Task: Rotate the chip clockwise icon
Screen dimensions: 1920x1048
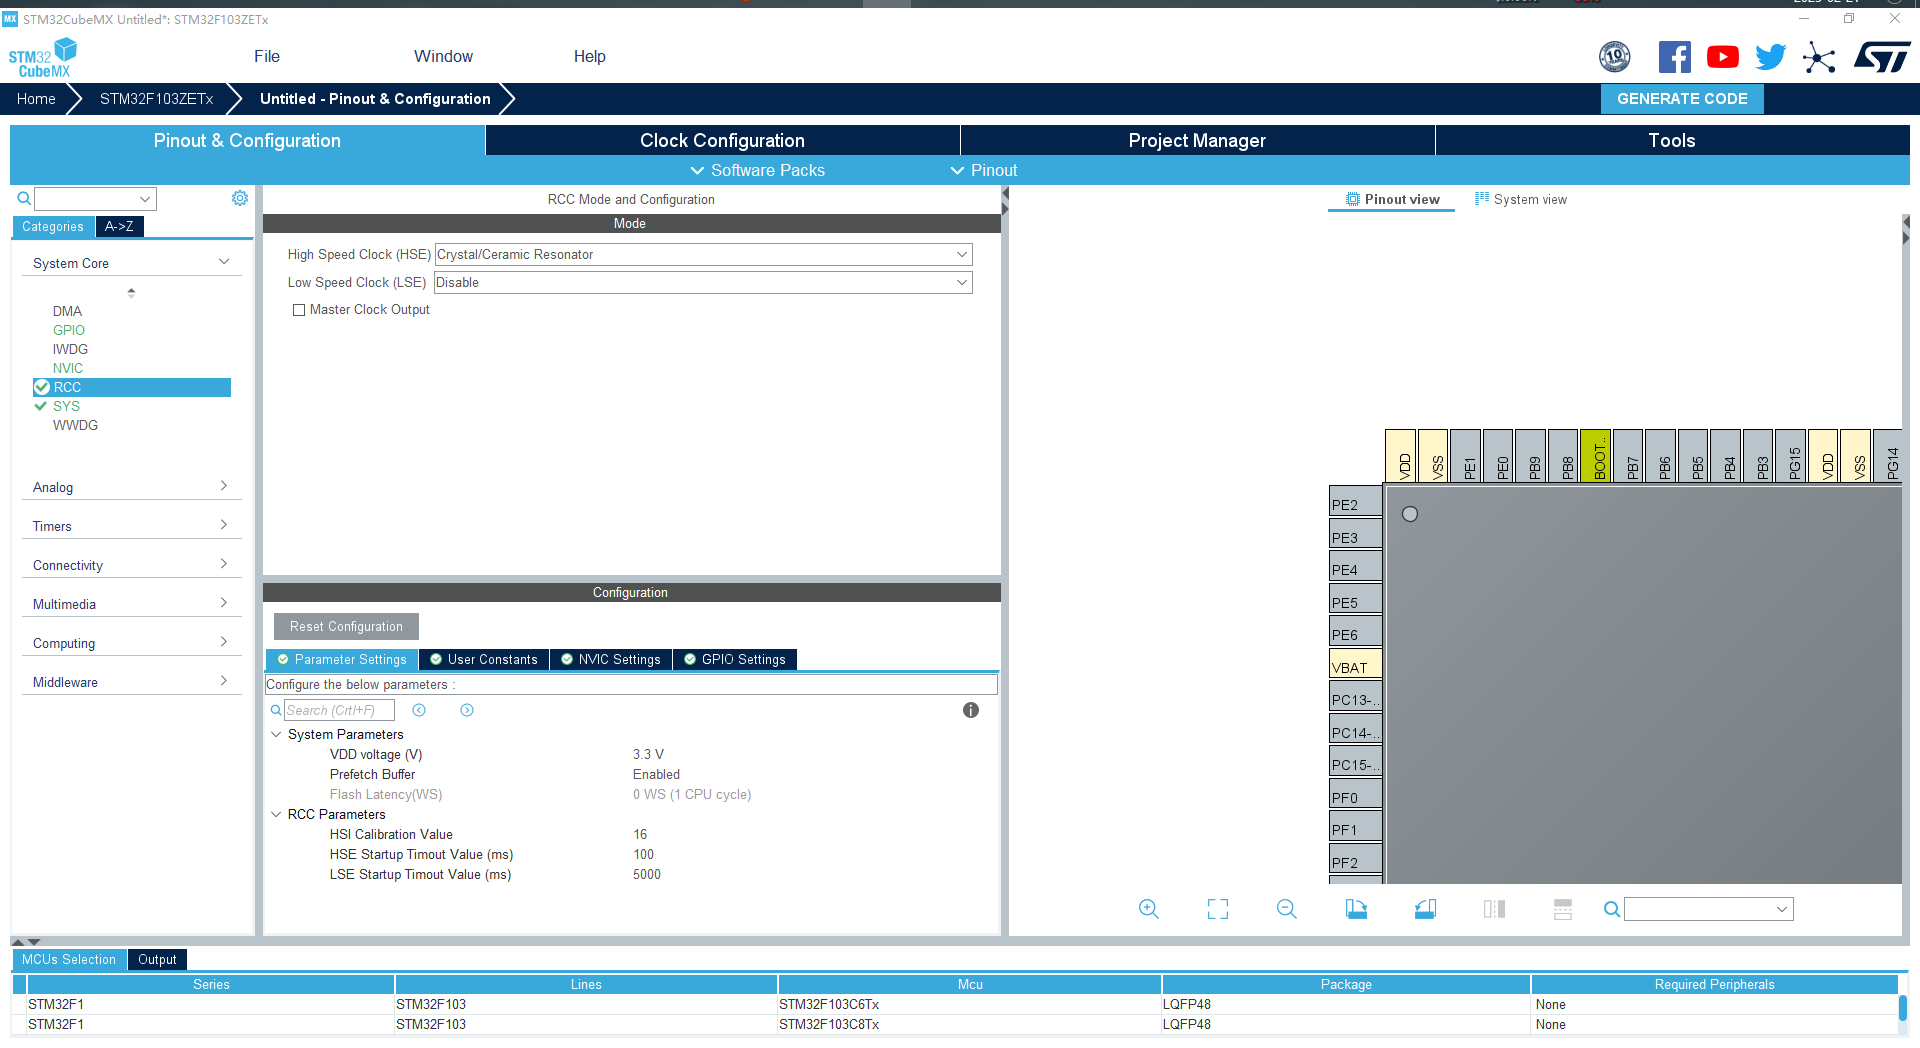Action: coord(1356,909)
